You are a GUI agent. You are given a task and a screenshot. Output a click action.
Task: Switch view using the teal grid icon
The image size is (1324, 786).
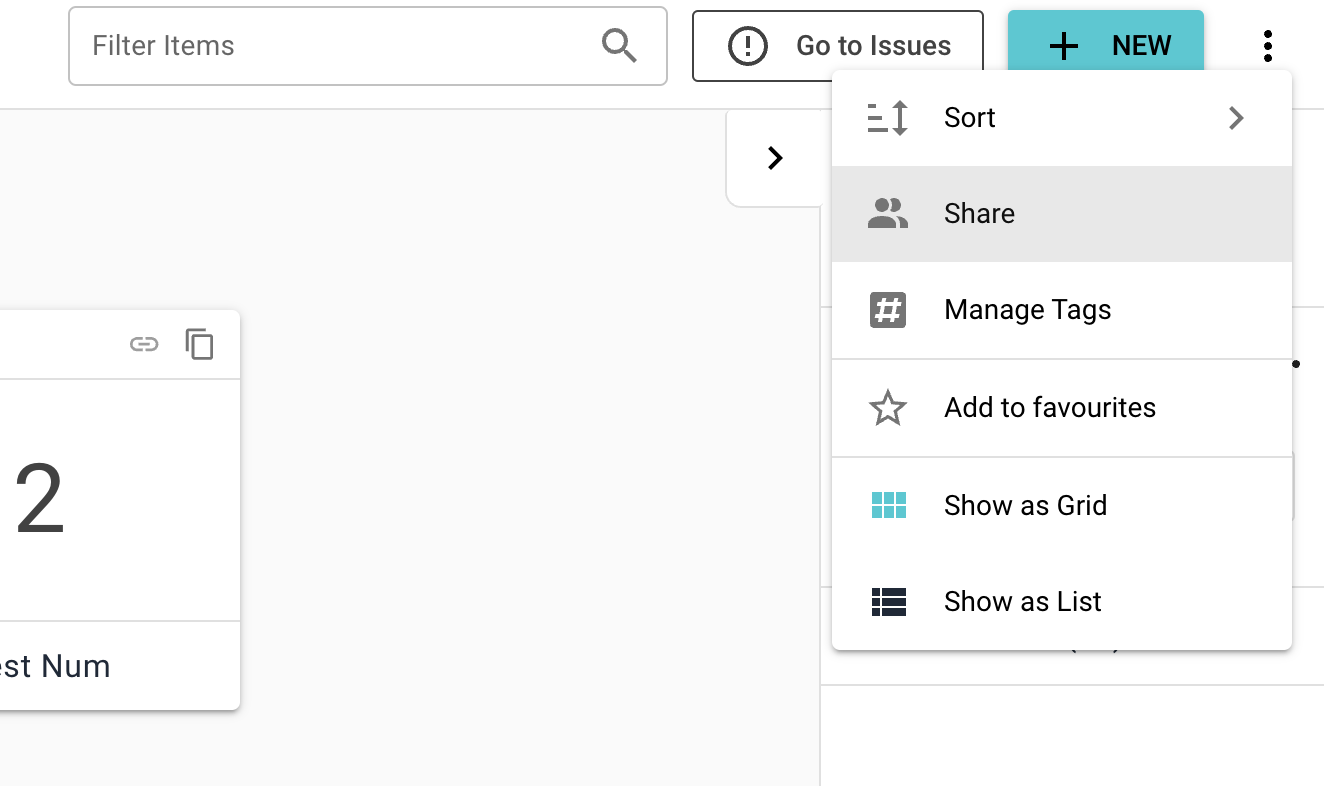pos(888,505)
